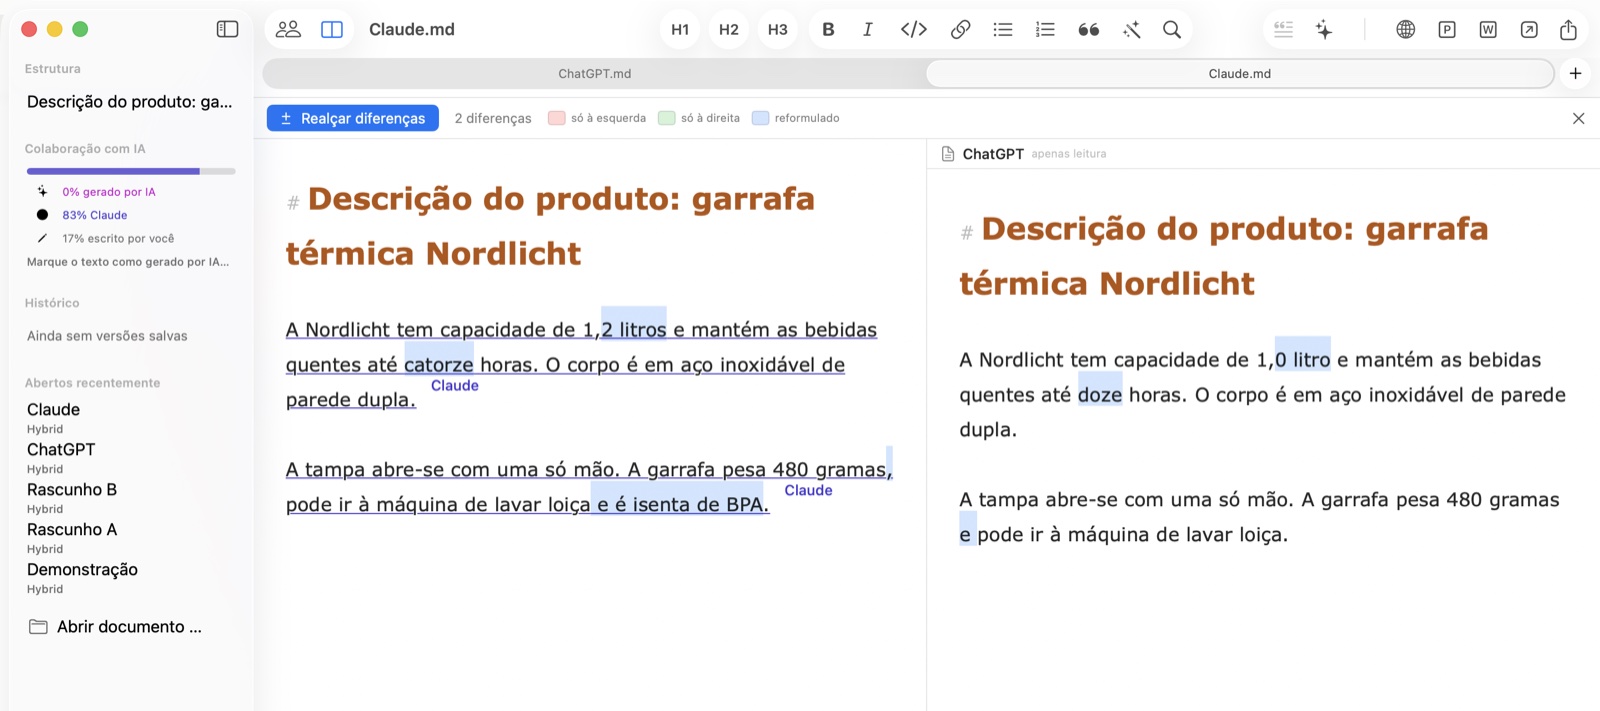1600x711 pixels.
Task: Open recent document Rascunho A
Action: click(x=72, y=529)
